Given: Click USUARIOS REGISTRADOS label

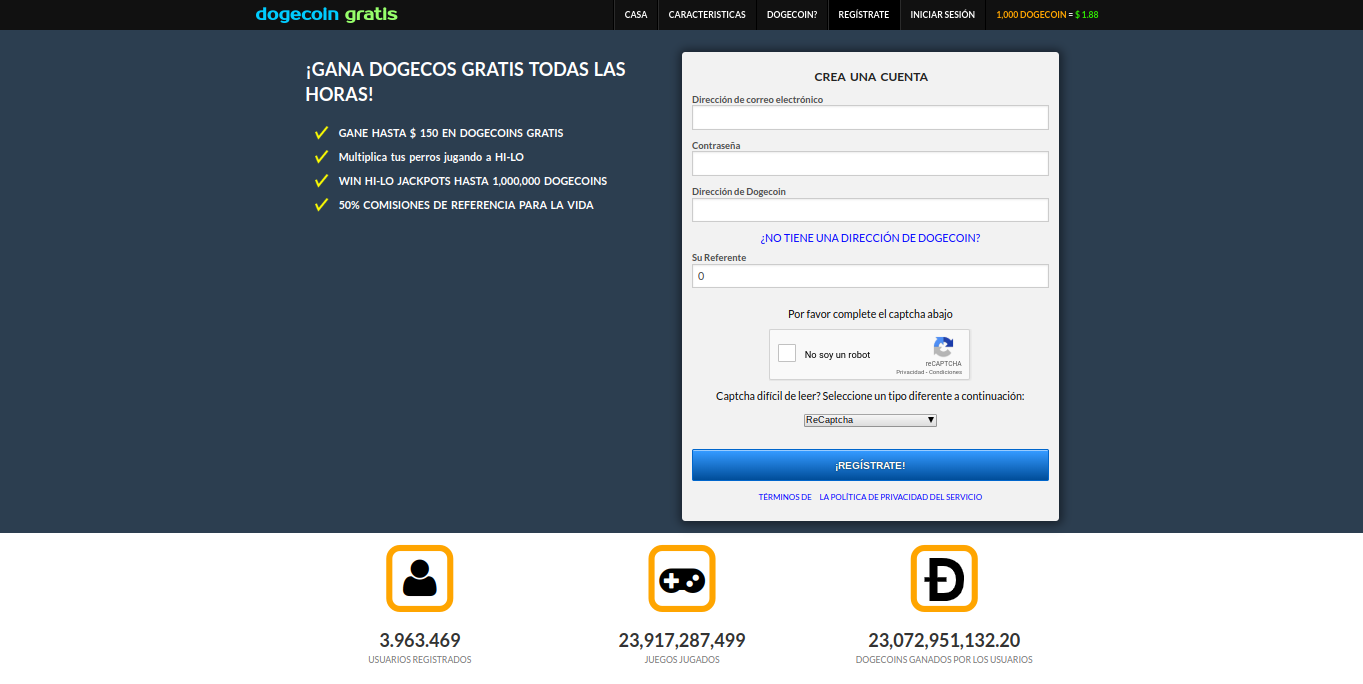Looking at the screenshot, I should coord(420,660).
